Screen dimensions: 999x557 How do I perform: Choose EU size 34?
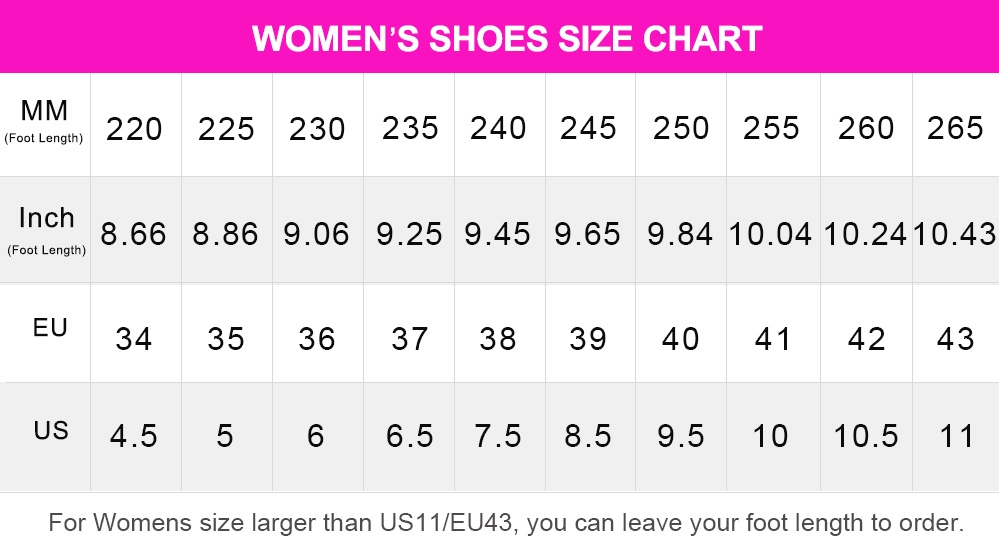click(134, 339)
